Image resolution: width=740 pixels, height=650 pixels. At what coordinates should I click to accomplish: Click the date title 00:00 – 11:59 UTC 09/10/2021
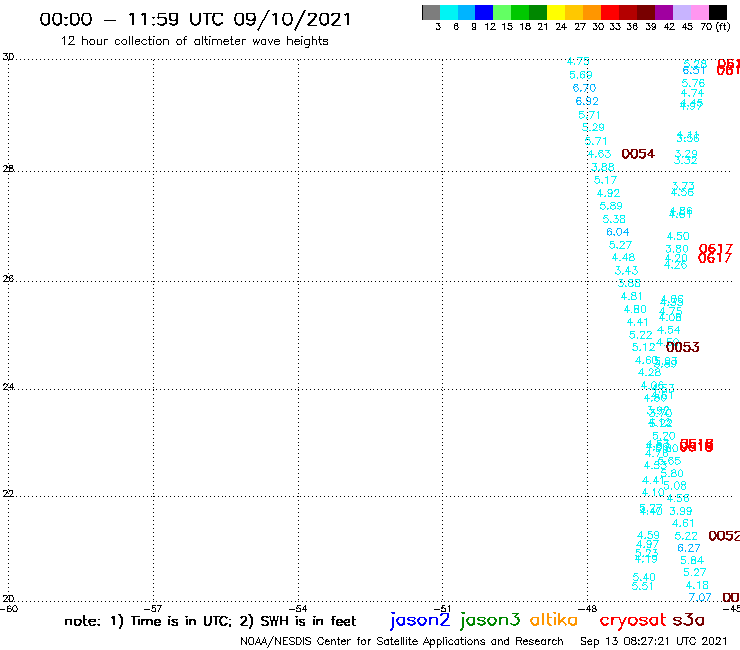tap(195, 19)
